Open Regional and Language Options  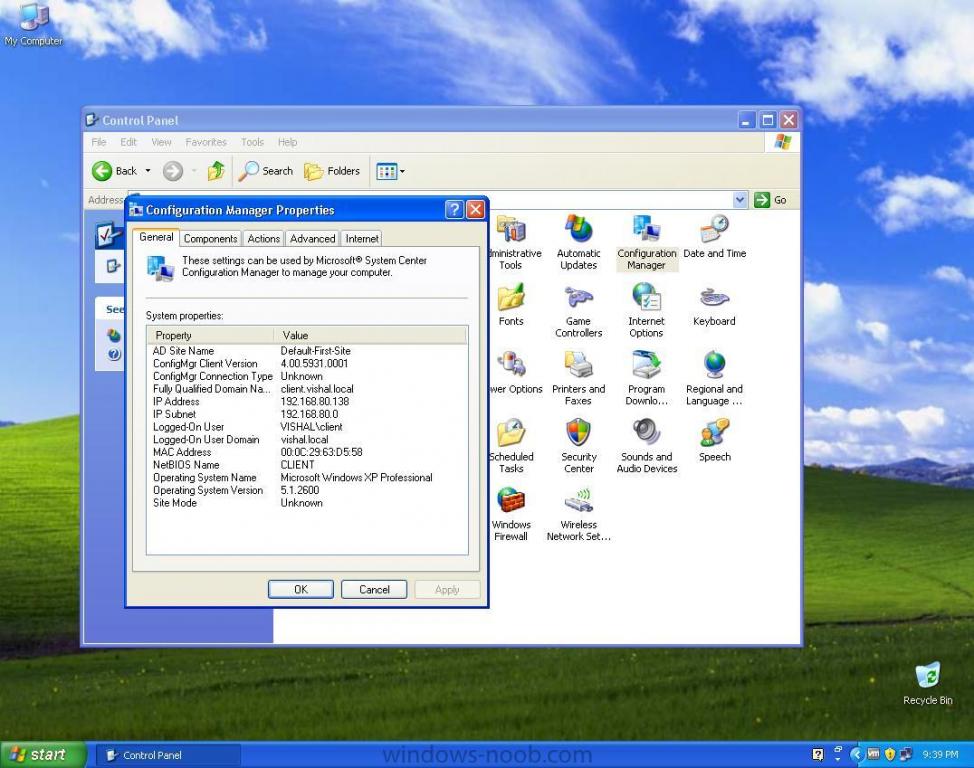(714, 378)
